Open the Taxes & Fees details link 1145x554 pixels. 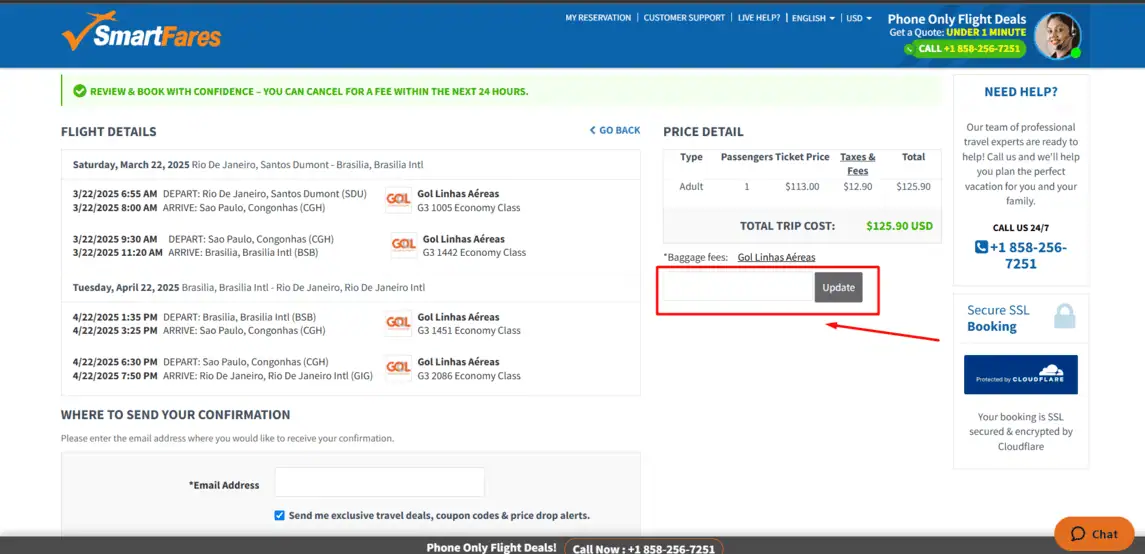[x=857, y=163]
